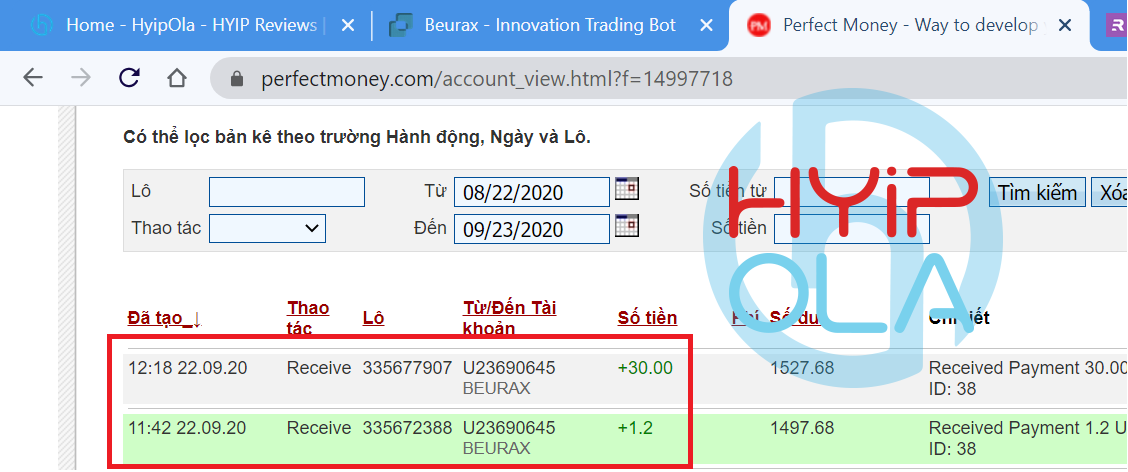Open the browser home page
This screenshot has width=1128, height=472.
[x=177, y=77]
